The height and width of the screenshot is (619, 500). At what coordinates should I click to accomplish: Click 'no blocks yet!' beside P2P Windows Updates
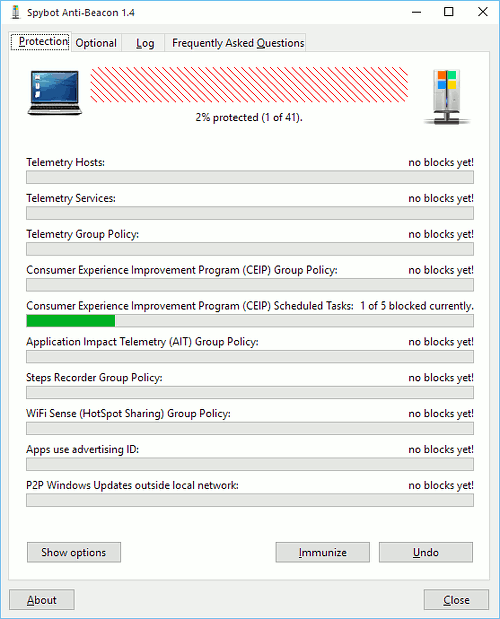point(441,485)
